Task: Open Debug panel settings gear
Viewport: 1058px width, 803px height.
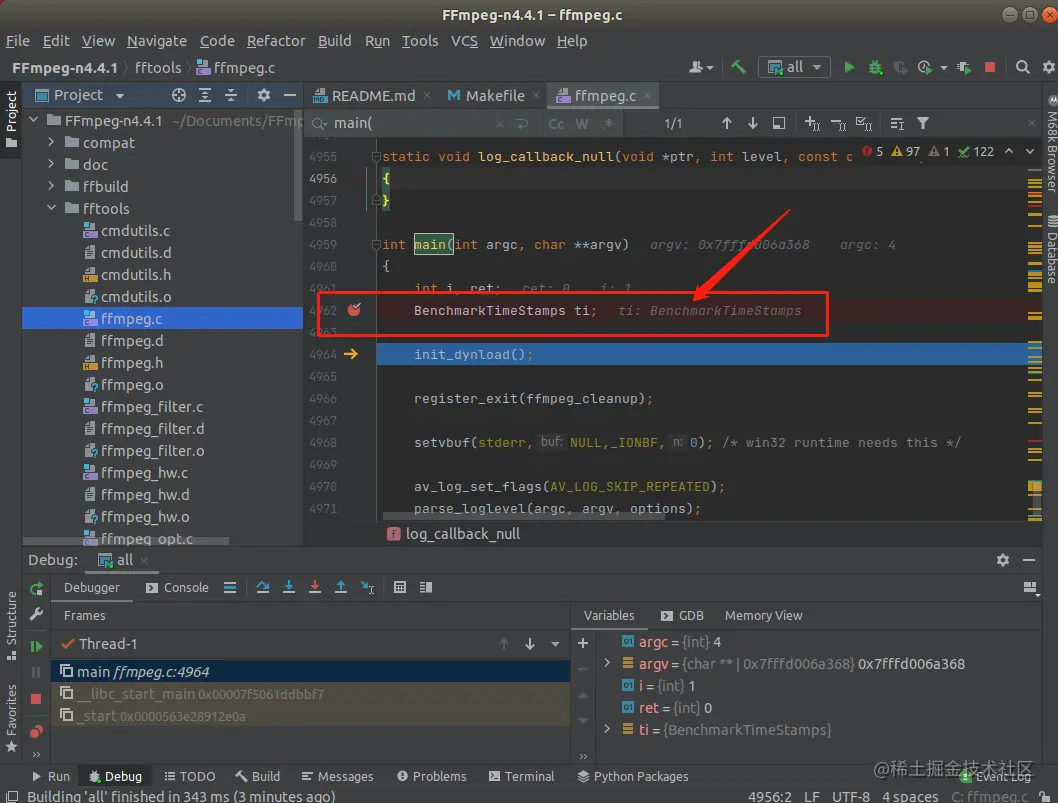Action: (1003, 559)
